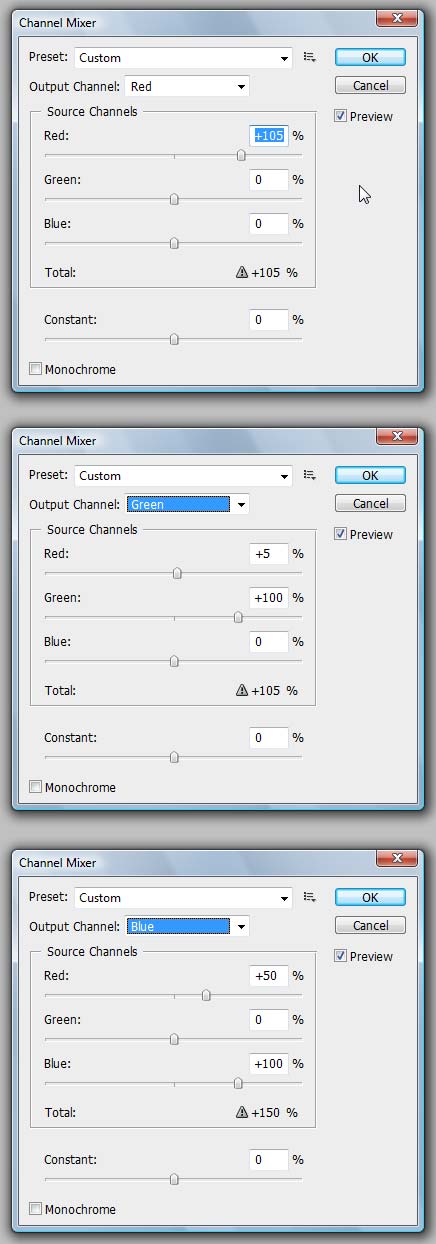Click Red value field showing +105

point(268,135)
